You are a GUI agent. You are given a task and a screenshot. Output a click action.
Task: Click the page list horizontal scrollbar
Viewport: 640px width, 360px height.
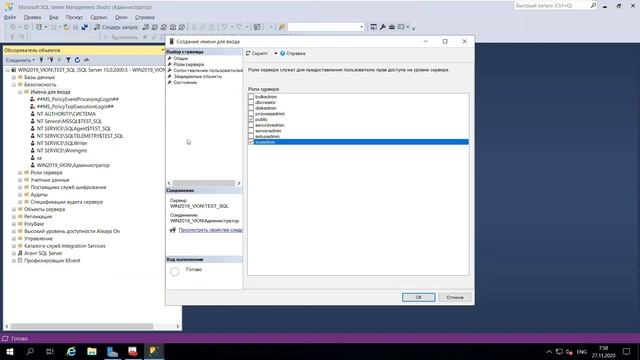(x=204, y=183)
